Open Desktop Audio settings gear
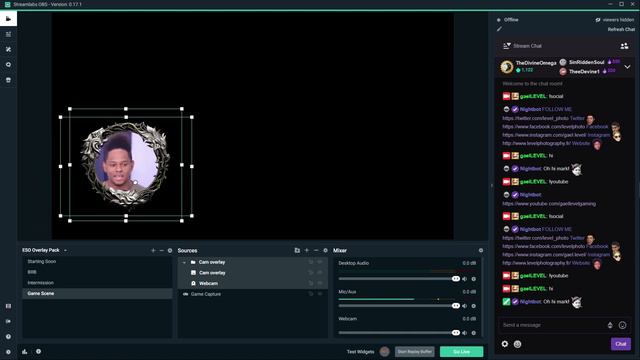640x360 pixels. point(473,279)
